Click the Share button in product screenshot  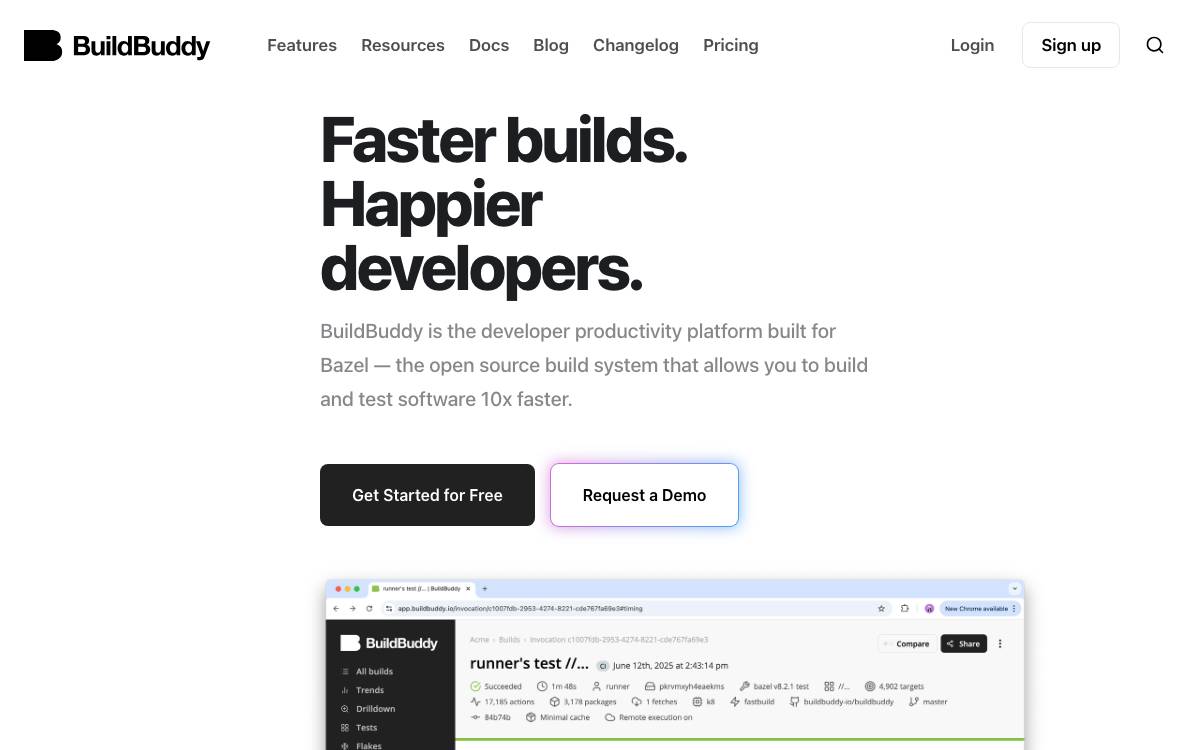click(963, 644)
